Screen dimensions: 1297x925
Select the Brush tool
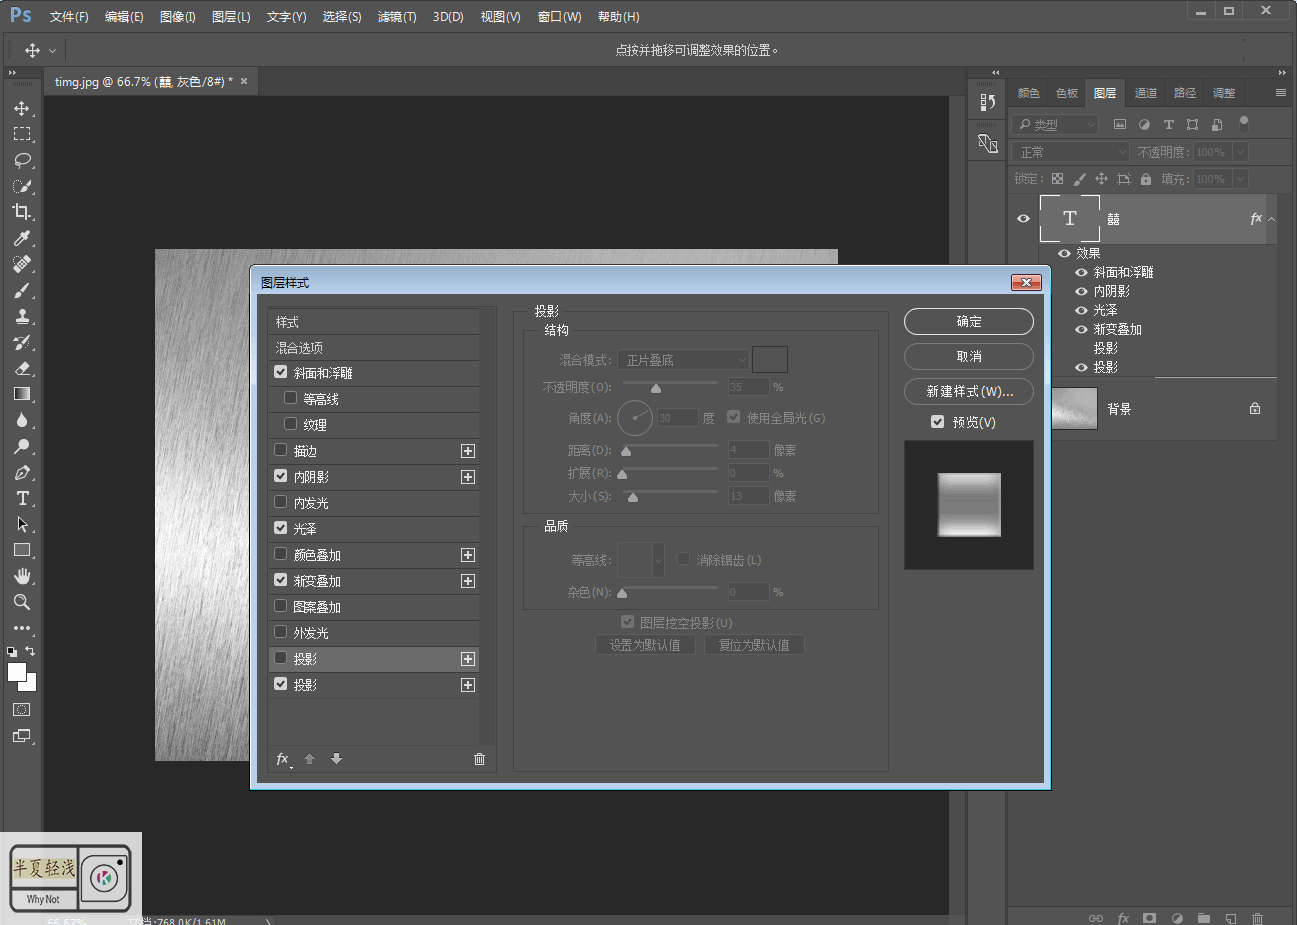pyautogui.click(x=22, y=290)
